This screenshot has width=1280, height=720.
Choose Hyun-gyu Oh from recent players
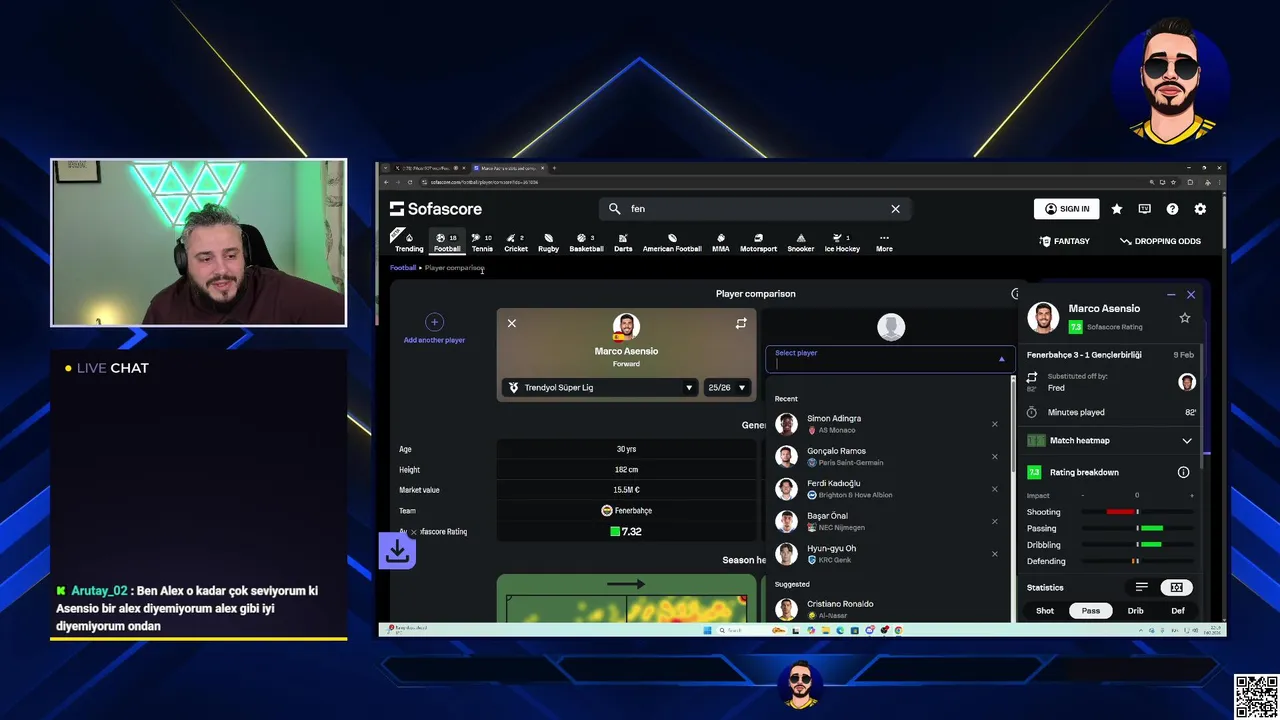coord(888,554)
